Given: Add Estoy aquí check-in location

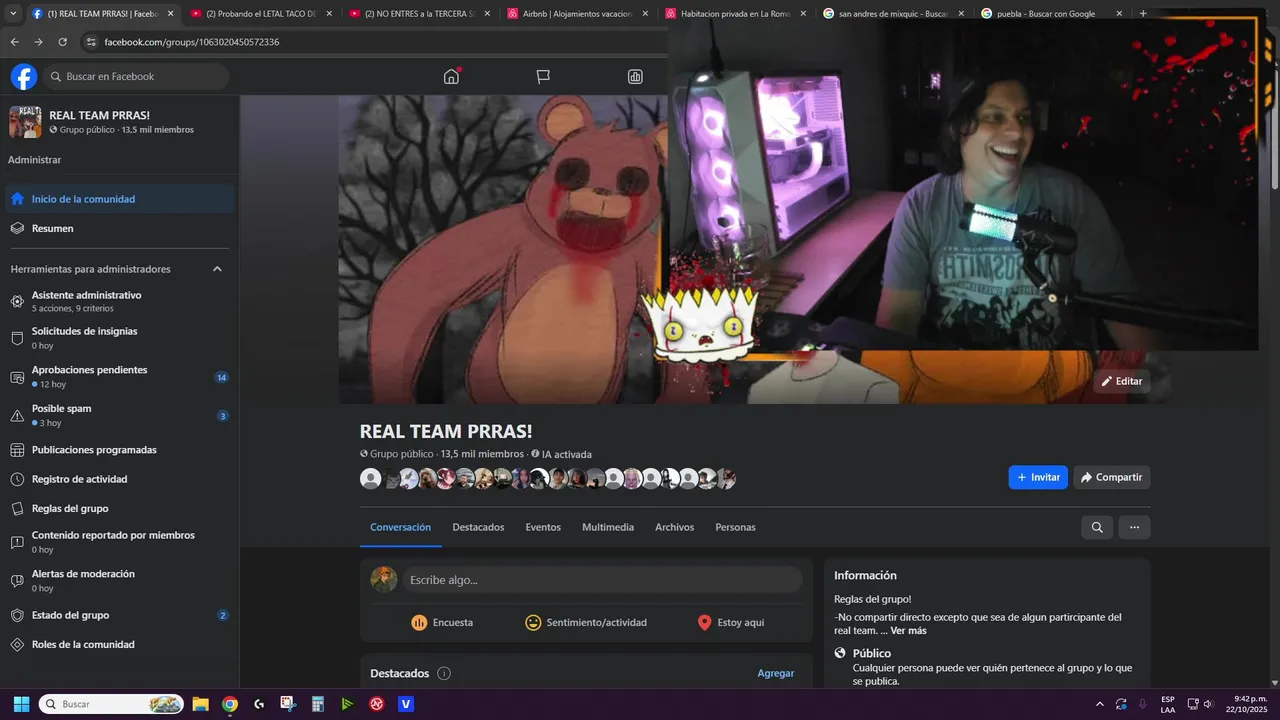Looking at the screenshot, I should click(x=731, y=622).
